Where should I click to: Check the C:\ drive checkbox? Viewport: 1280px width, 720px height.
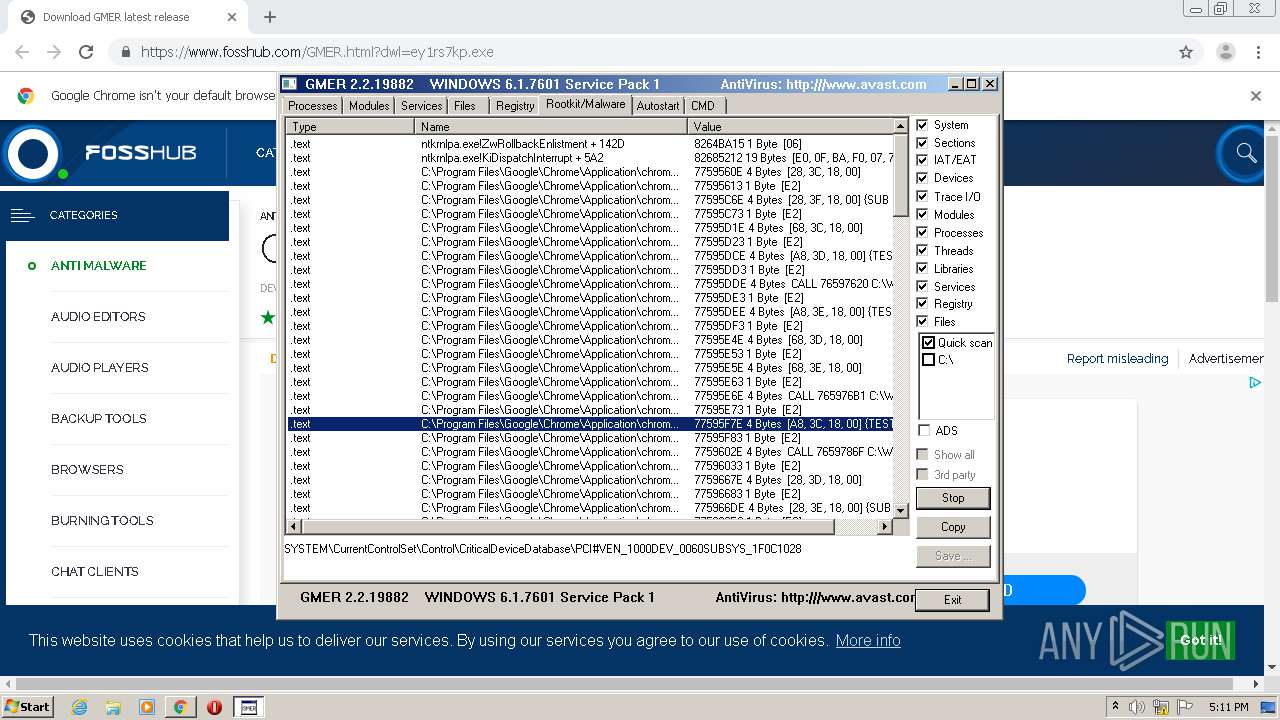[928, 360]
